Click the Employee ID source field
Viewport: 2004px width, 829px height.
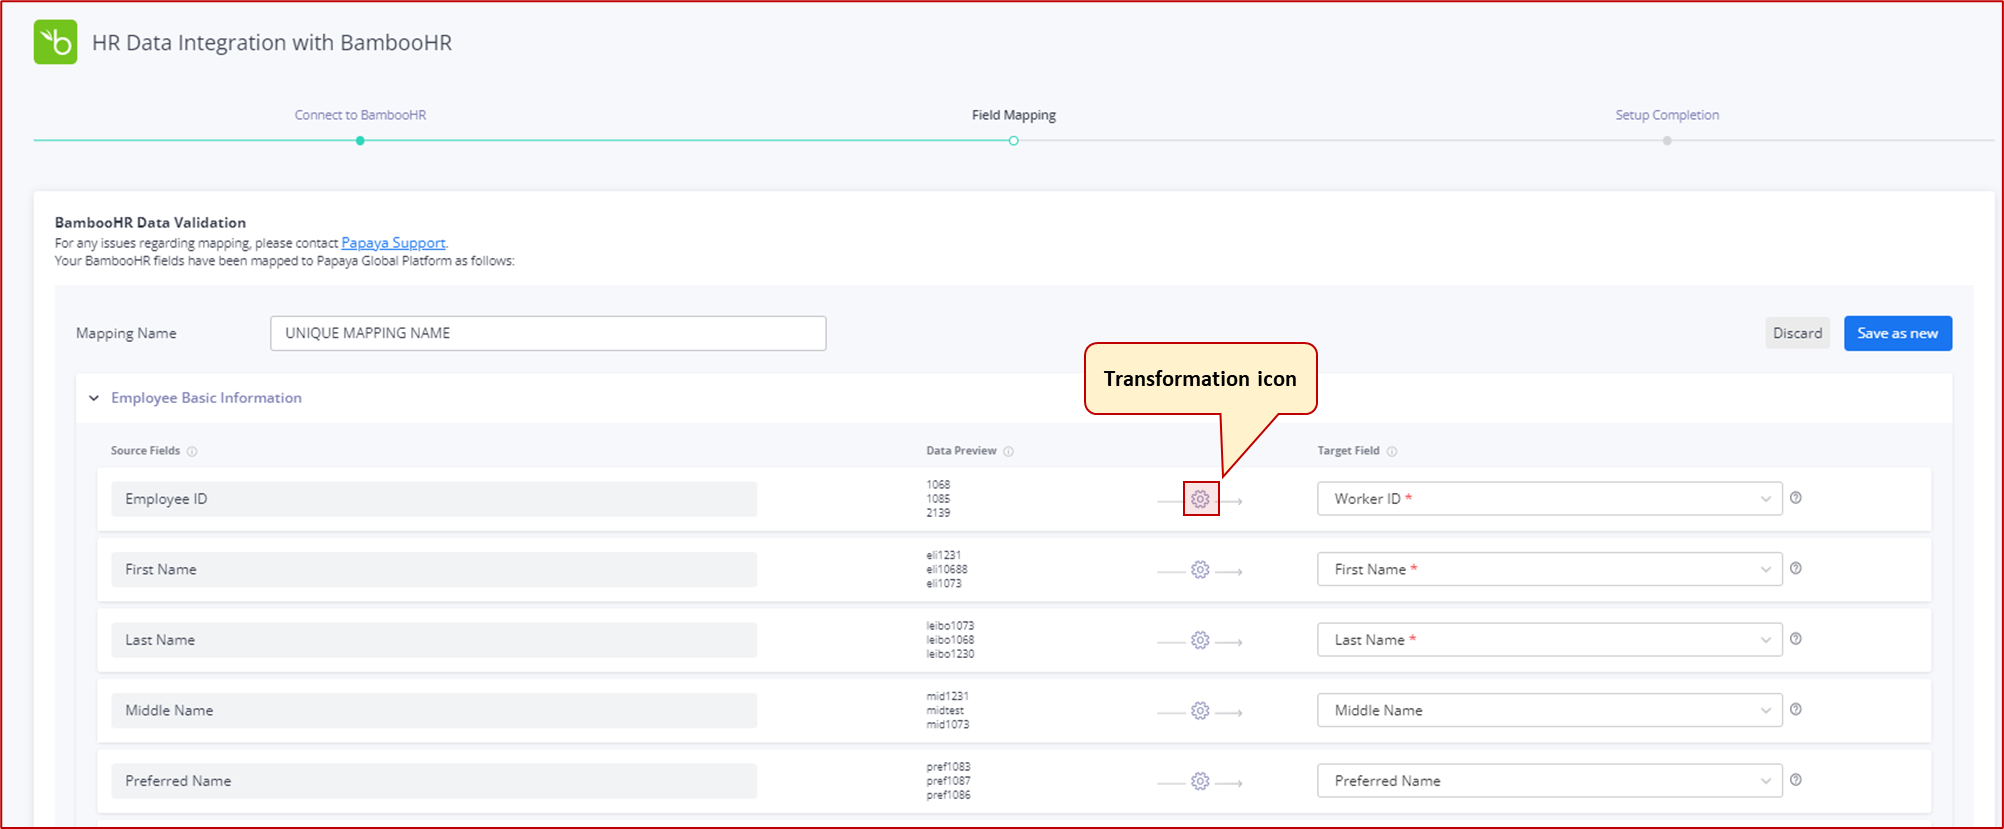coord(434,499)
